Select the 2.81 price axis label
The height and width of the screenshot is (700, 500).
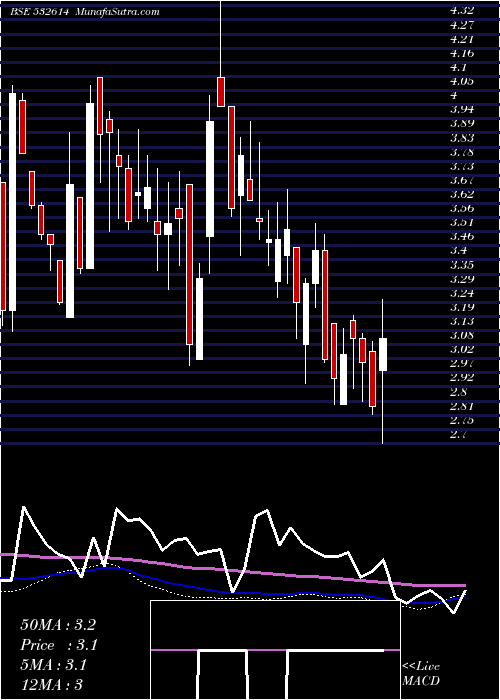461,407
